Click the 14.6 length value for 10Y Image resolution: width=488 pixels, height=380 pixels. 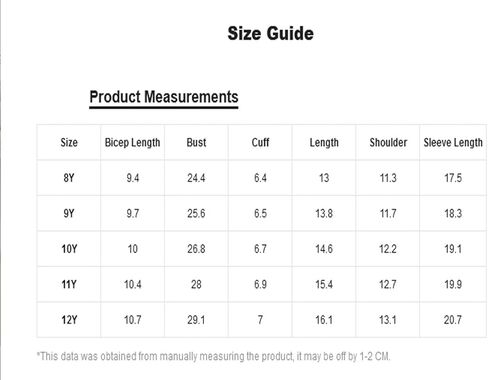[324, 249]
